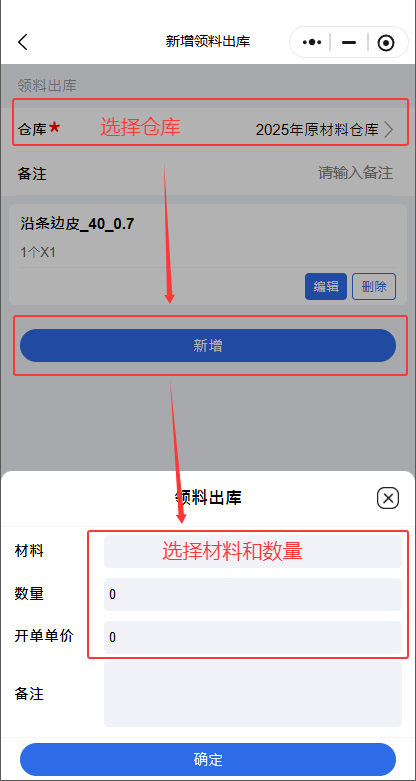The width and height of the screenshot is (416, 781).
Task: Click the 请输入备注 remark field
Action: 355,173
